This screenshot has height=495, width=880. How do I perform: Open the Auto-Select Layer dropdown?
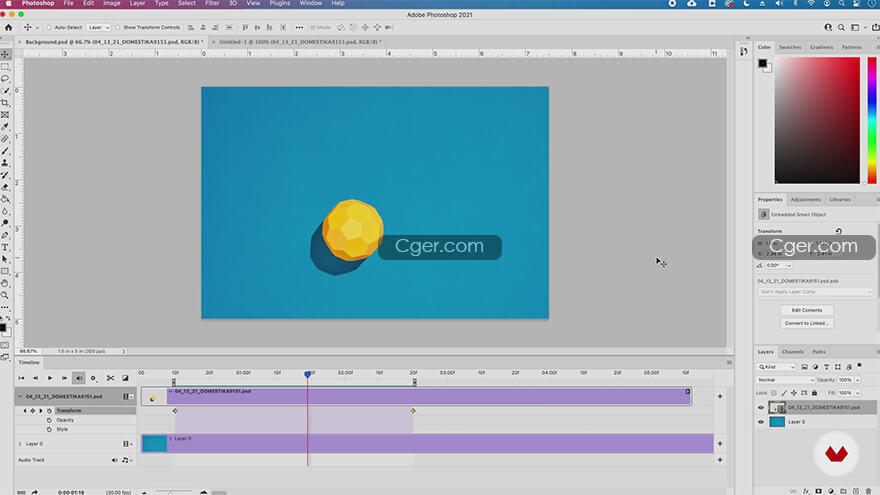[99, 27]
